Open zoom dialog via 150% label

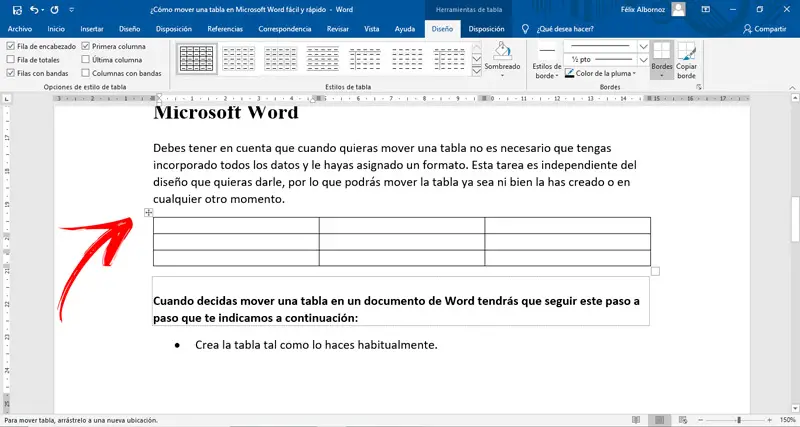789,420
